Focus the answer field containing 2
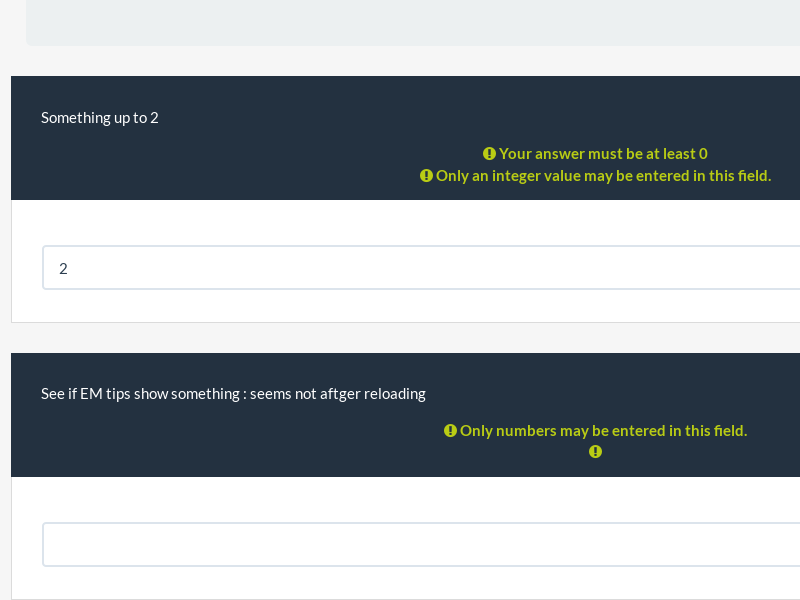 (420, 268)
